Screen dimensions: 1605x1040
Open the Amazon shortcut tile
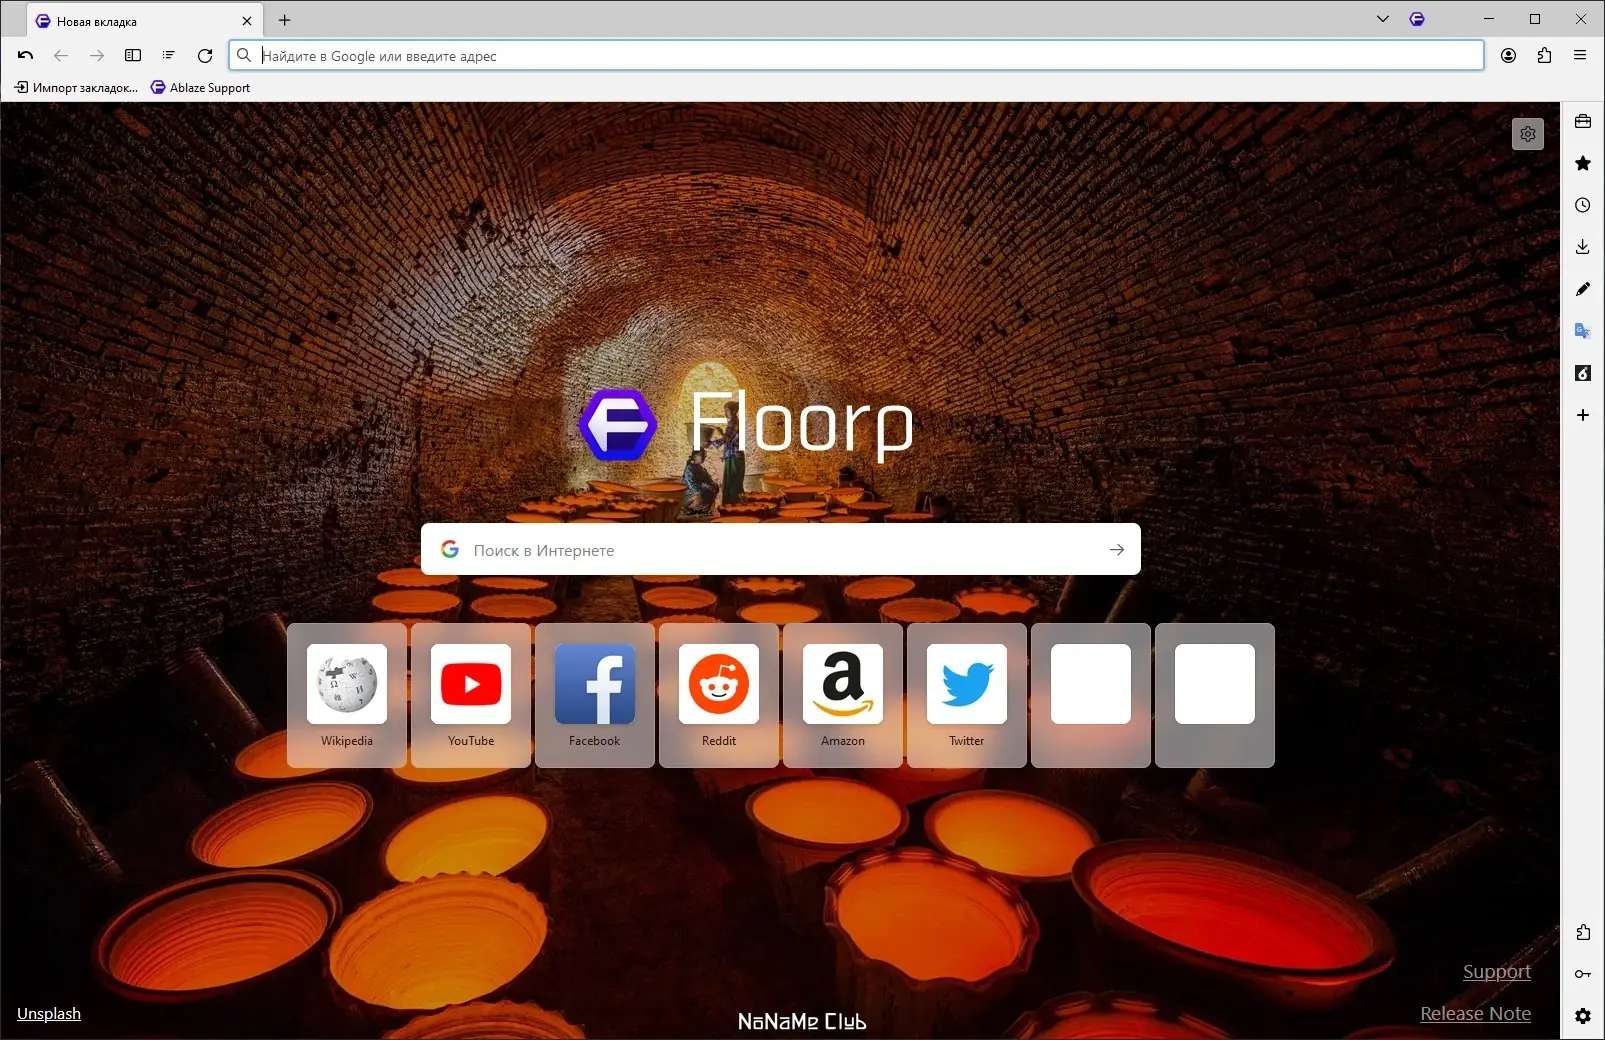coord(843,696)
